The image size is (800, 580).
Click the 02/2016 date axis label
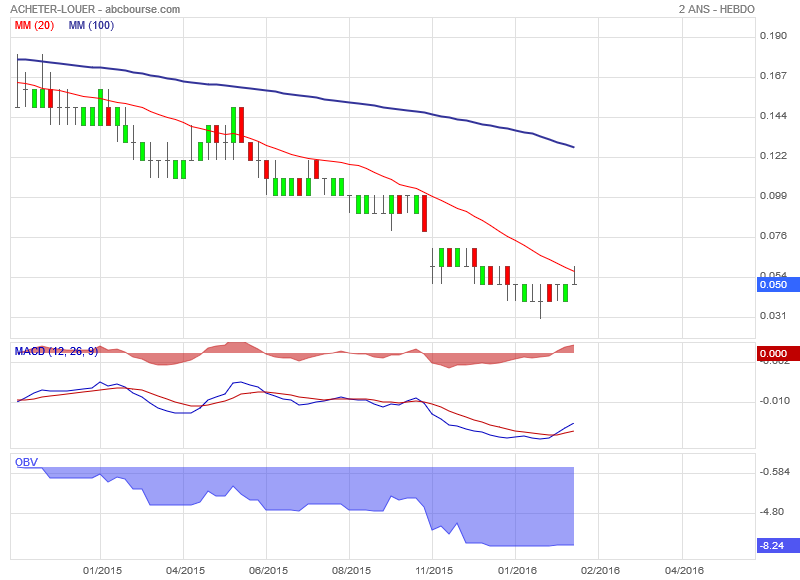coord(601,570)
